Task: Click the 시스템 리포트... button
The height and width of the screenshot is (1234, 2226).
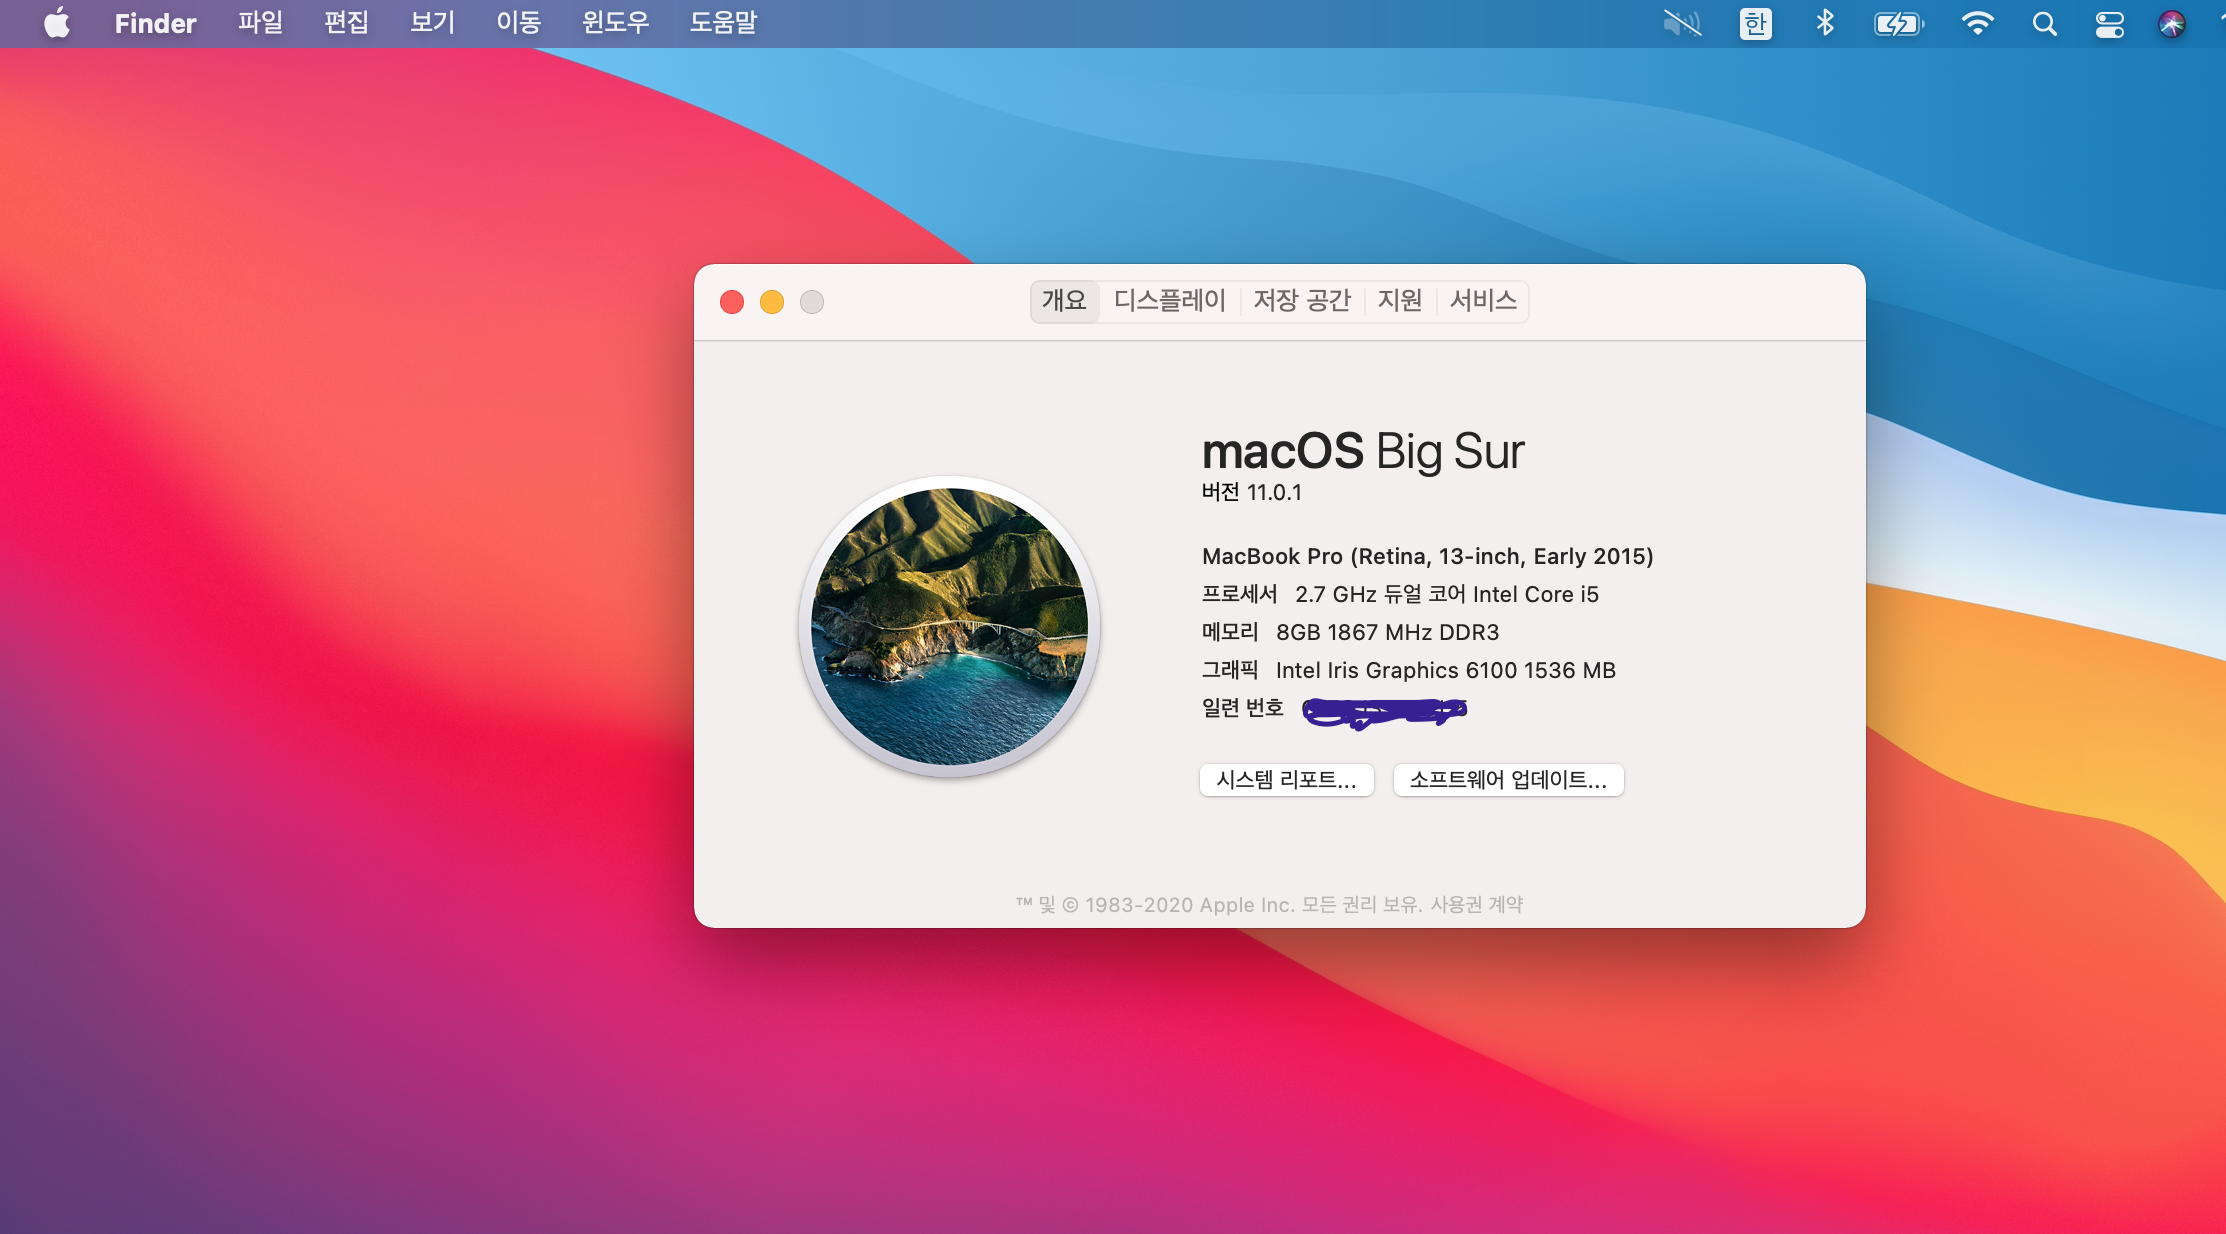Action: click(x=1286, y=780)
